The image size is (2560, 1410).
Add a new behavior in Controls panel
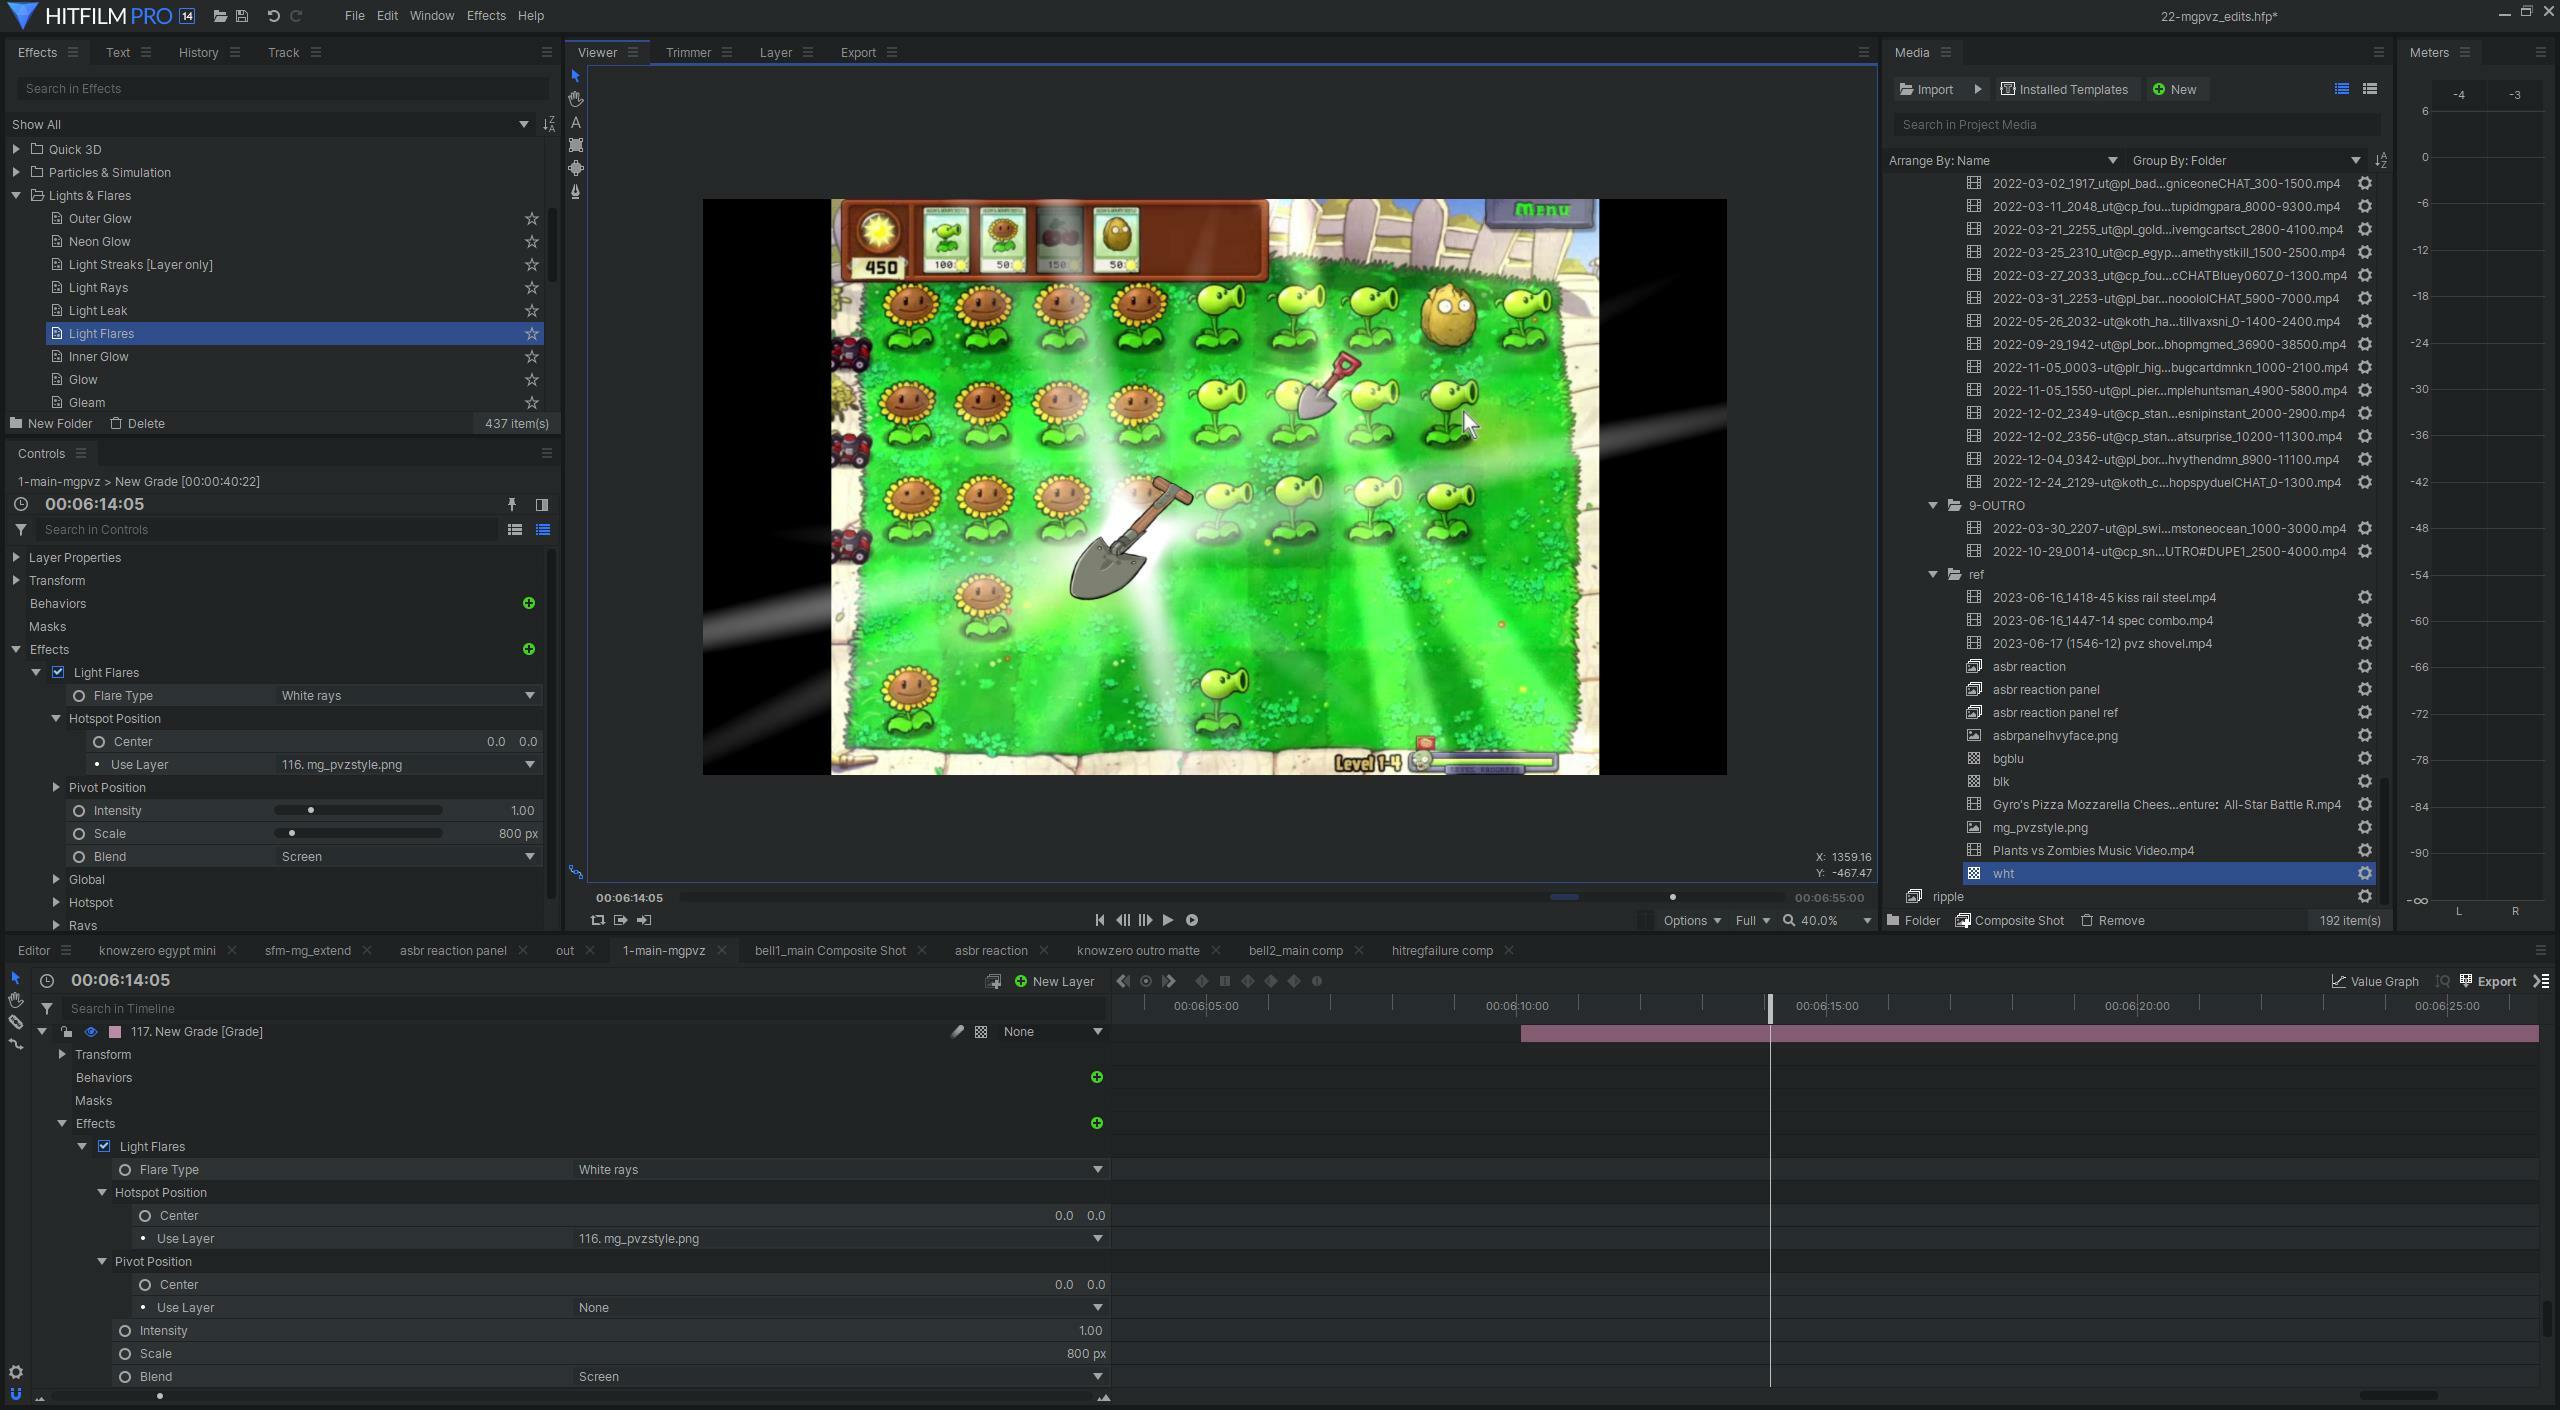tap(529, 603)
